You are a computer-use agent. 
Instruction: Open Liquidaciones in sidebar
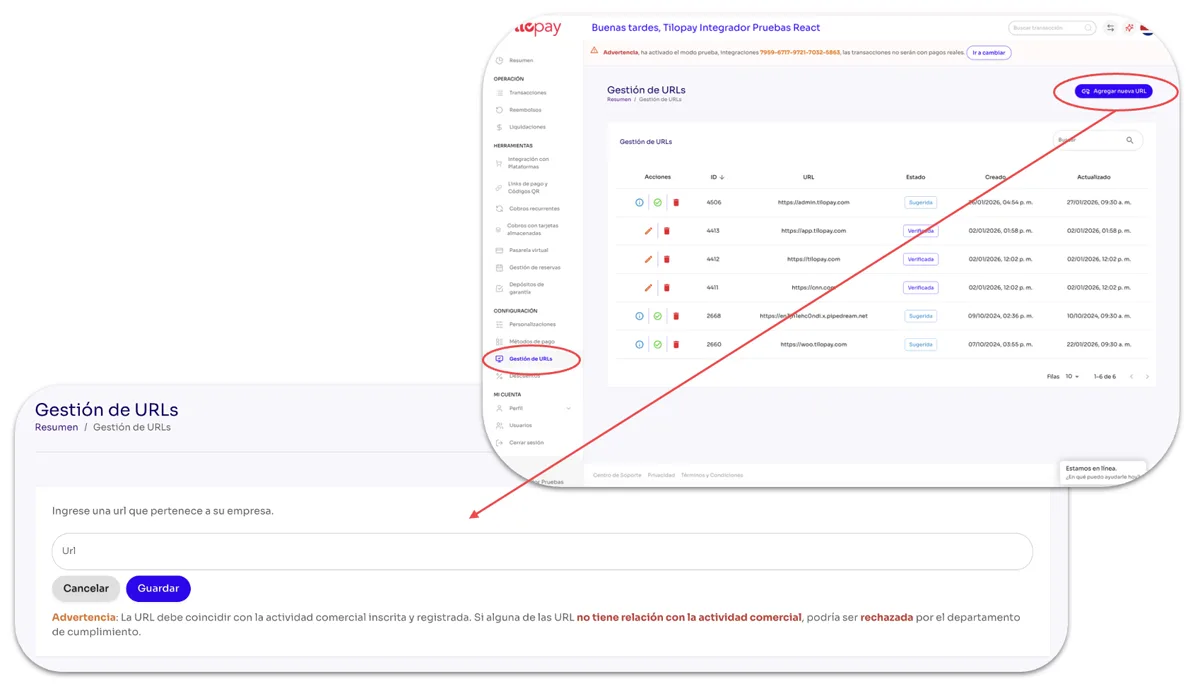point(527,127)
